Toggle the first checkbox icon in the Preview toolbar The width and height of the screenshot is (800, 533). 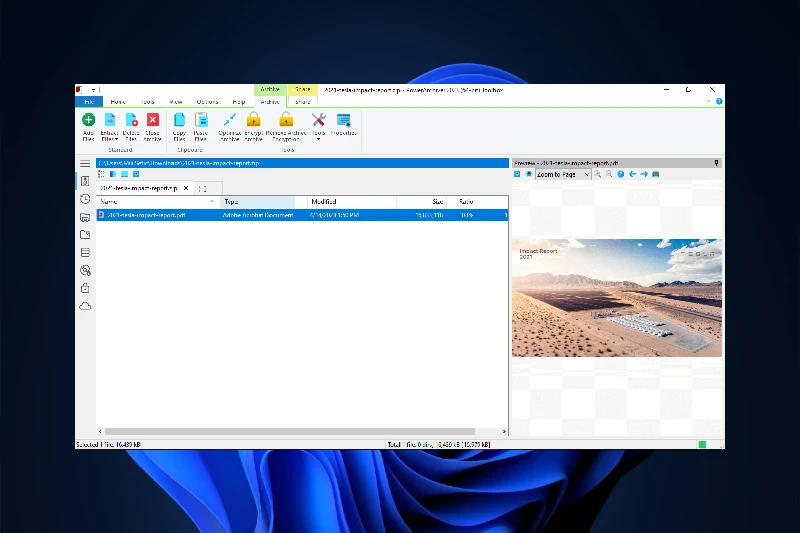pyautogui.click(x=517, y=174)
